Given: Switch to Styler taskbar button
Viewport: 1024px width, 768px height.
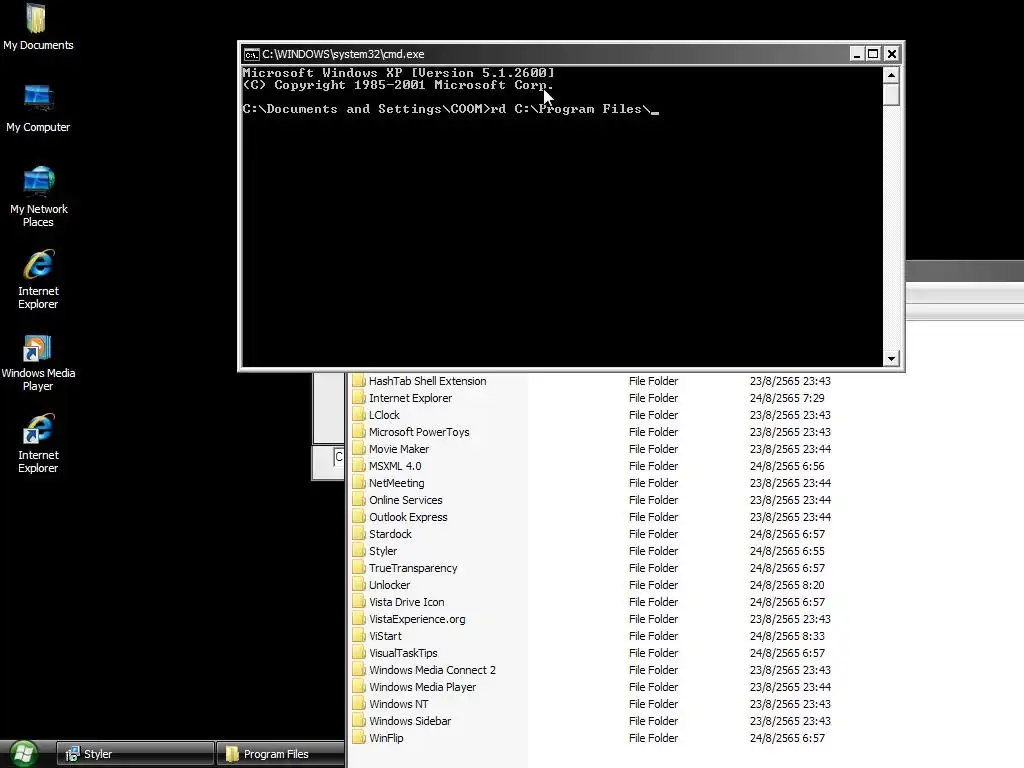Looking at the screenshot, I should 135,754.
